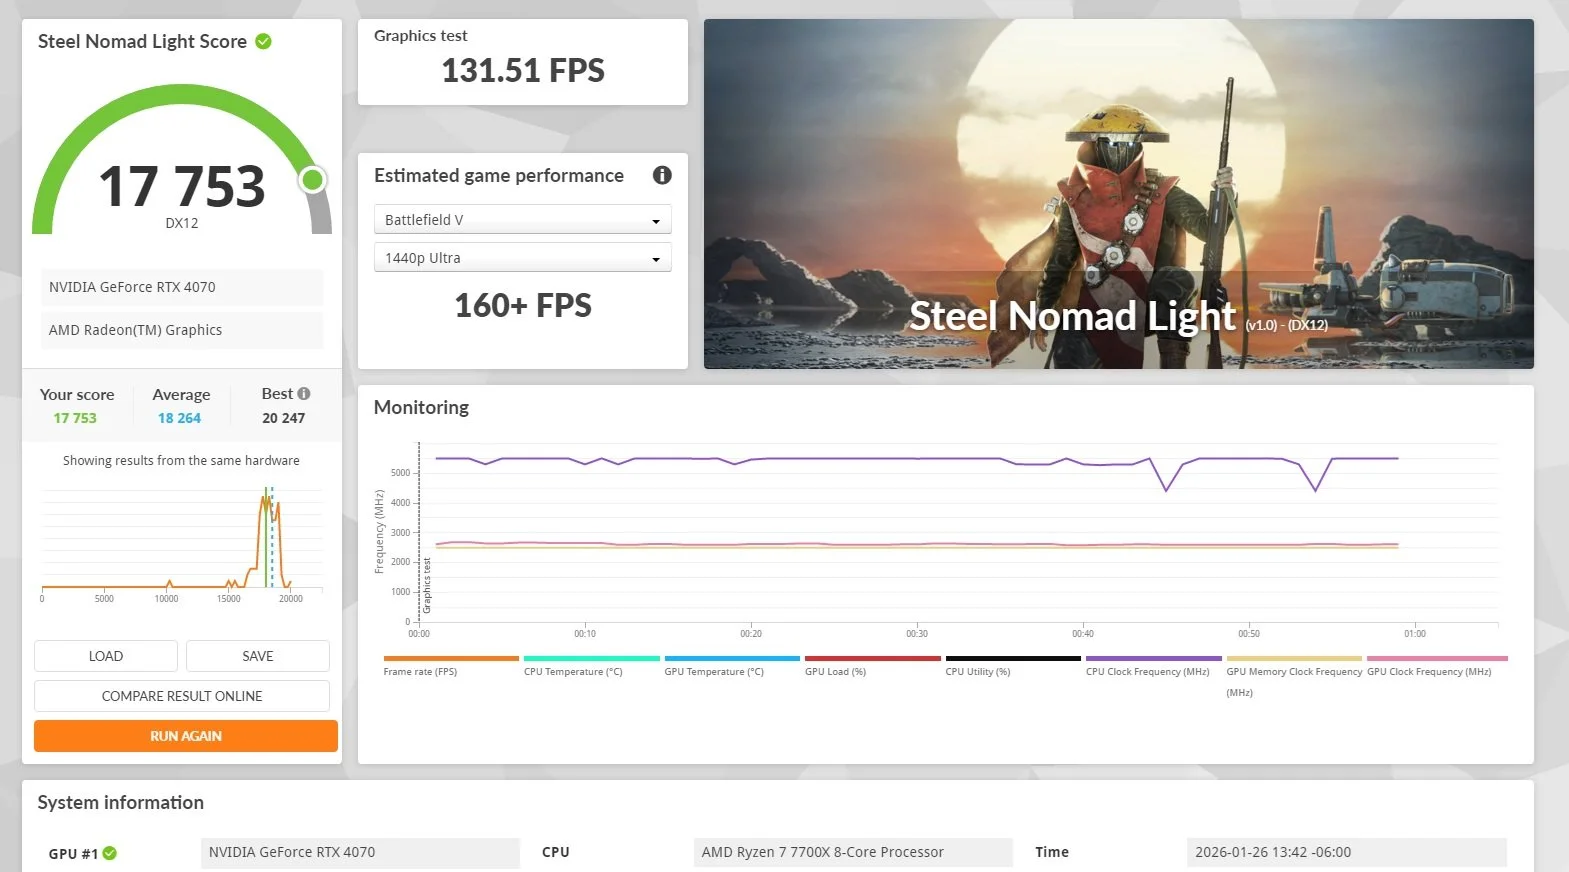Screen dimensions: 1569x872
Task: Open the 1440p Ultra resolution dropdown
Action: [523, 258]
